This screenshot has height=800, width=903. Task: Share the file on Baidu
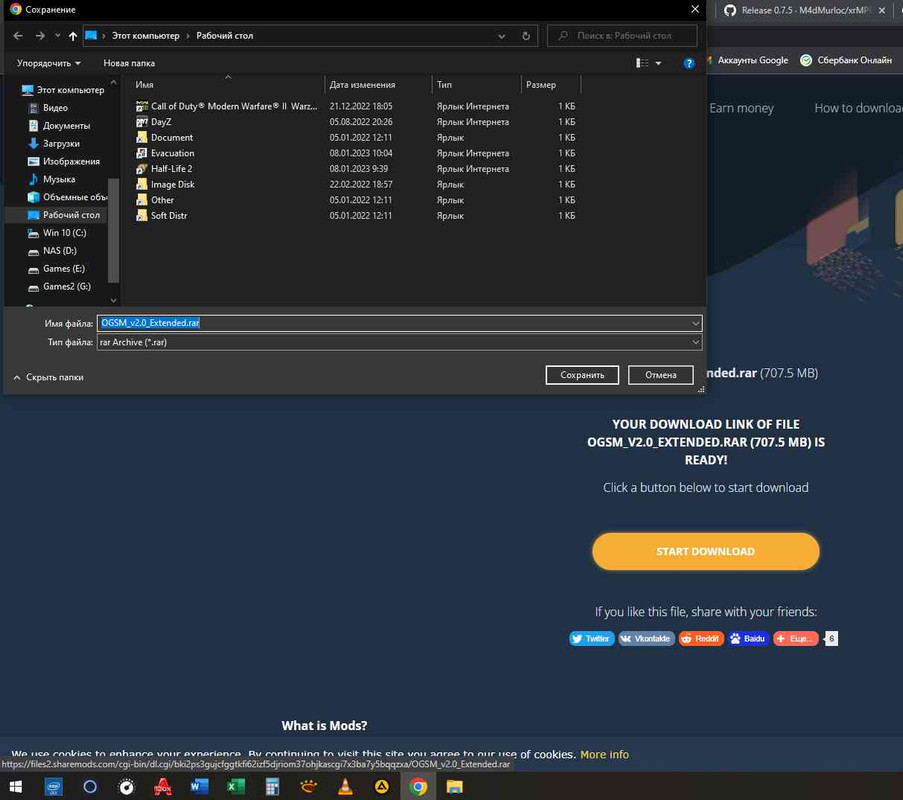coord(748,639)
